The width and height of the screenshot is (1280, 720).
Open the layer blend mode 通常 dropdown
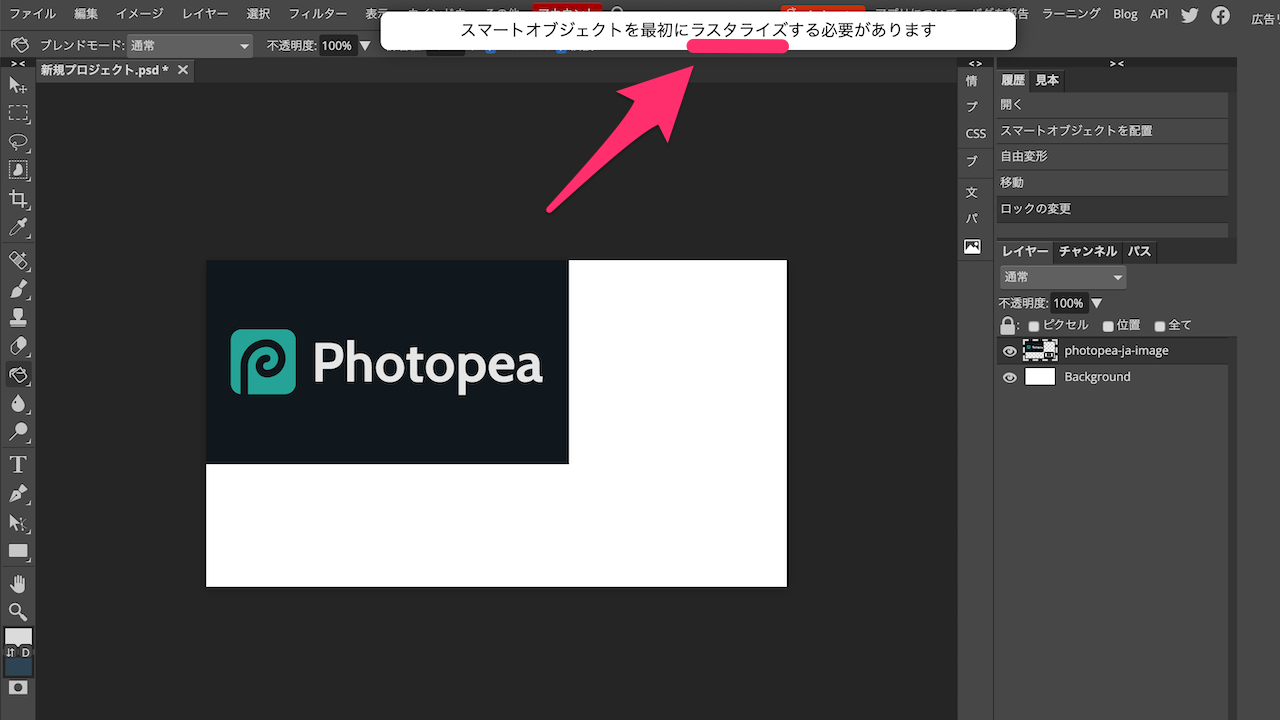(1063, 277)
